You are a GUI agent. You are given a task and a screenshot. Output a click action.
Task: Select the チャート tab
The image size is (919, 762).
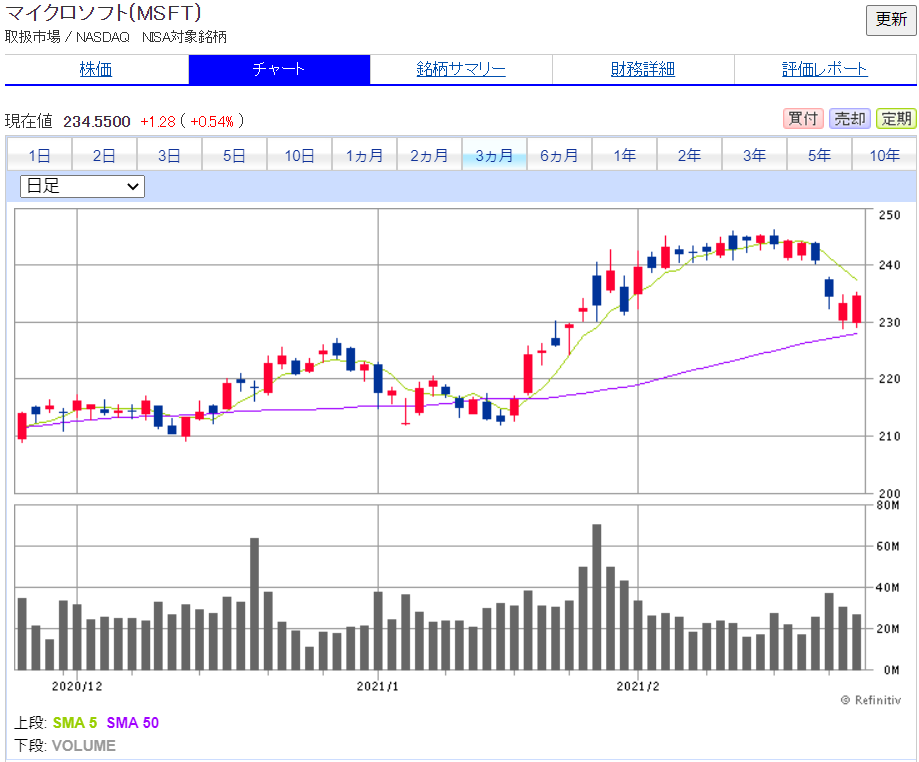point(279,69)
